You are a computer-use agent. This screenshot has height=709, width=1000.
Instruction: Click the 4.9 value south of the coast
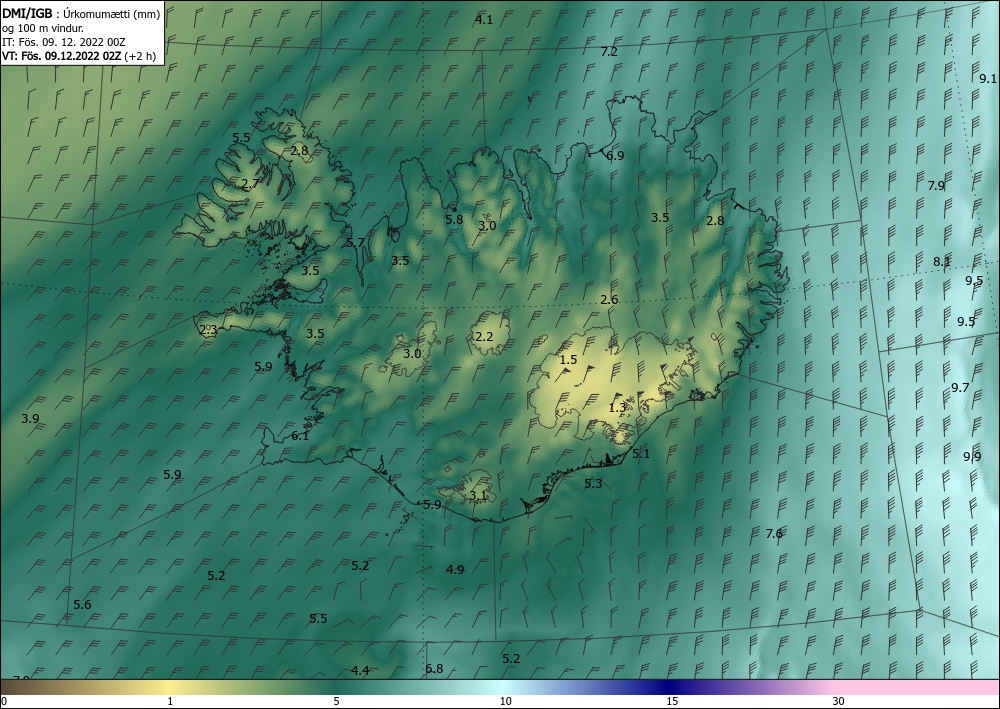coord(455,569)
